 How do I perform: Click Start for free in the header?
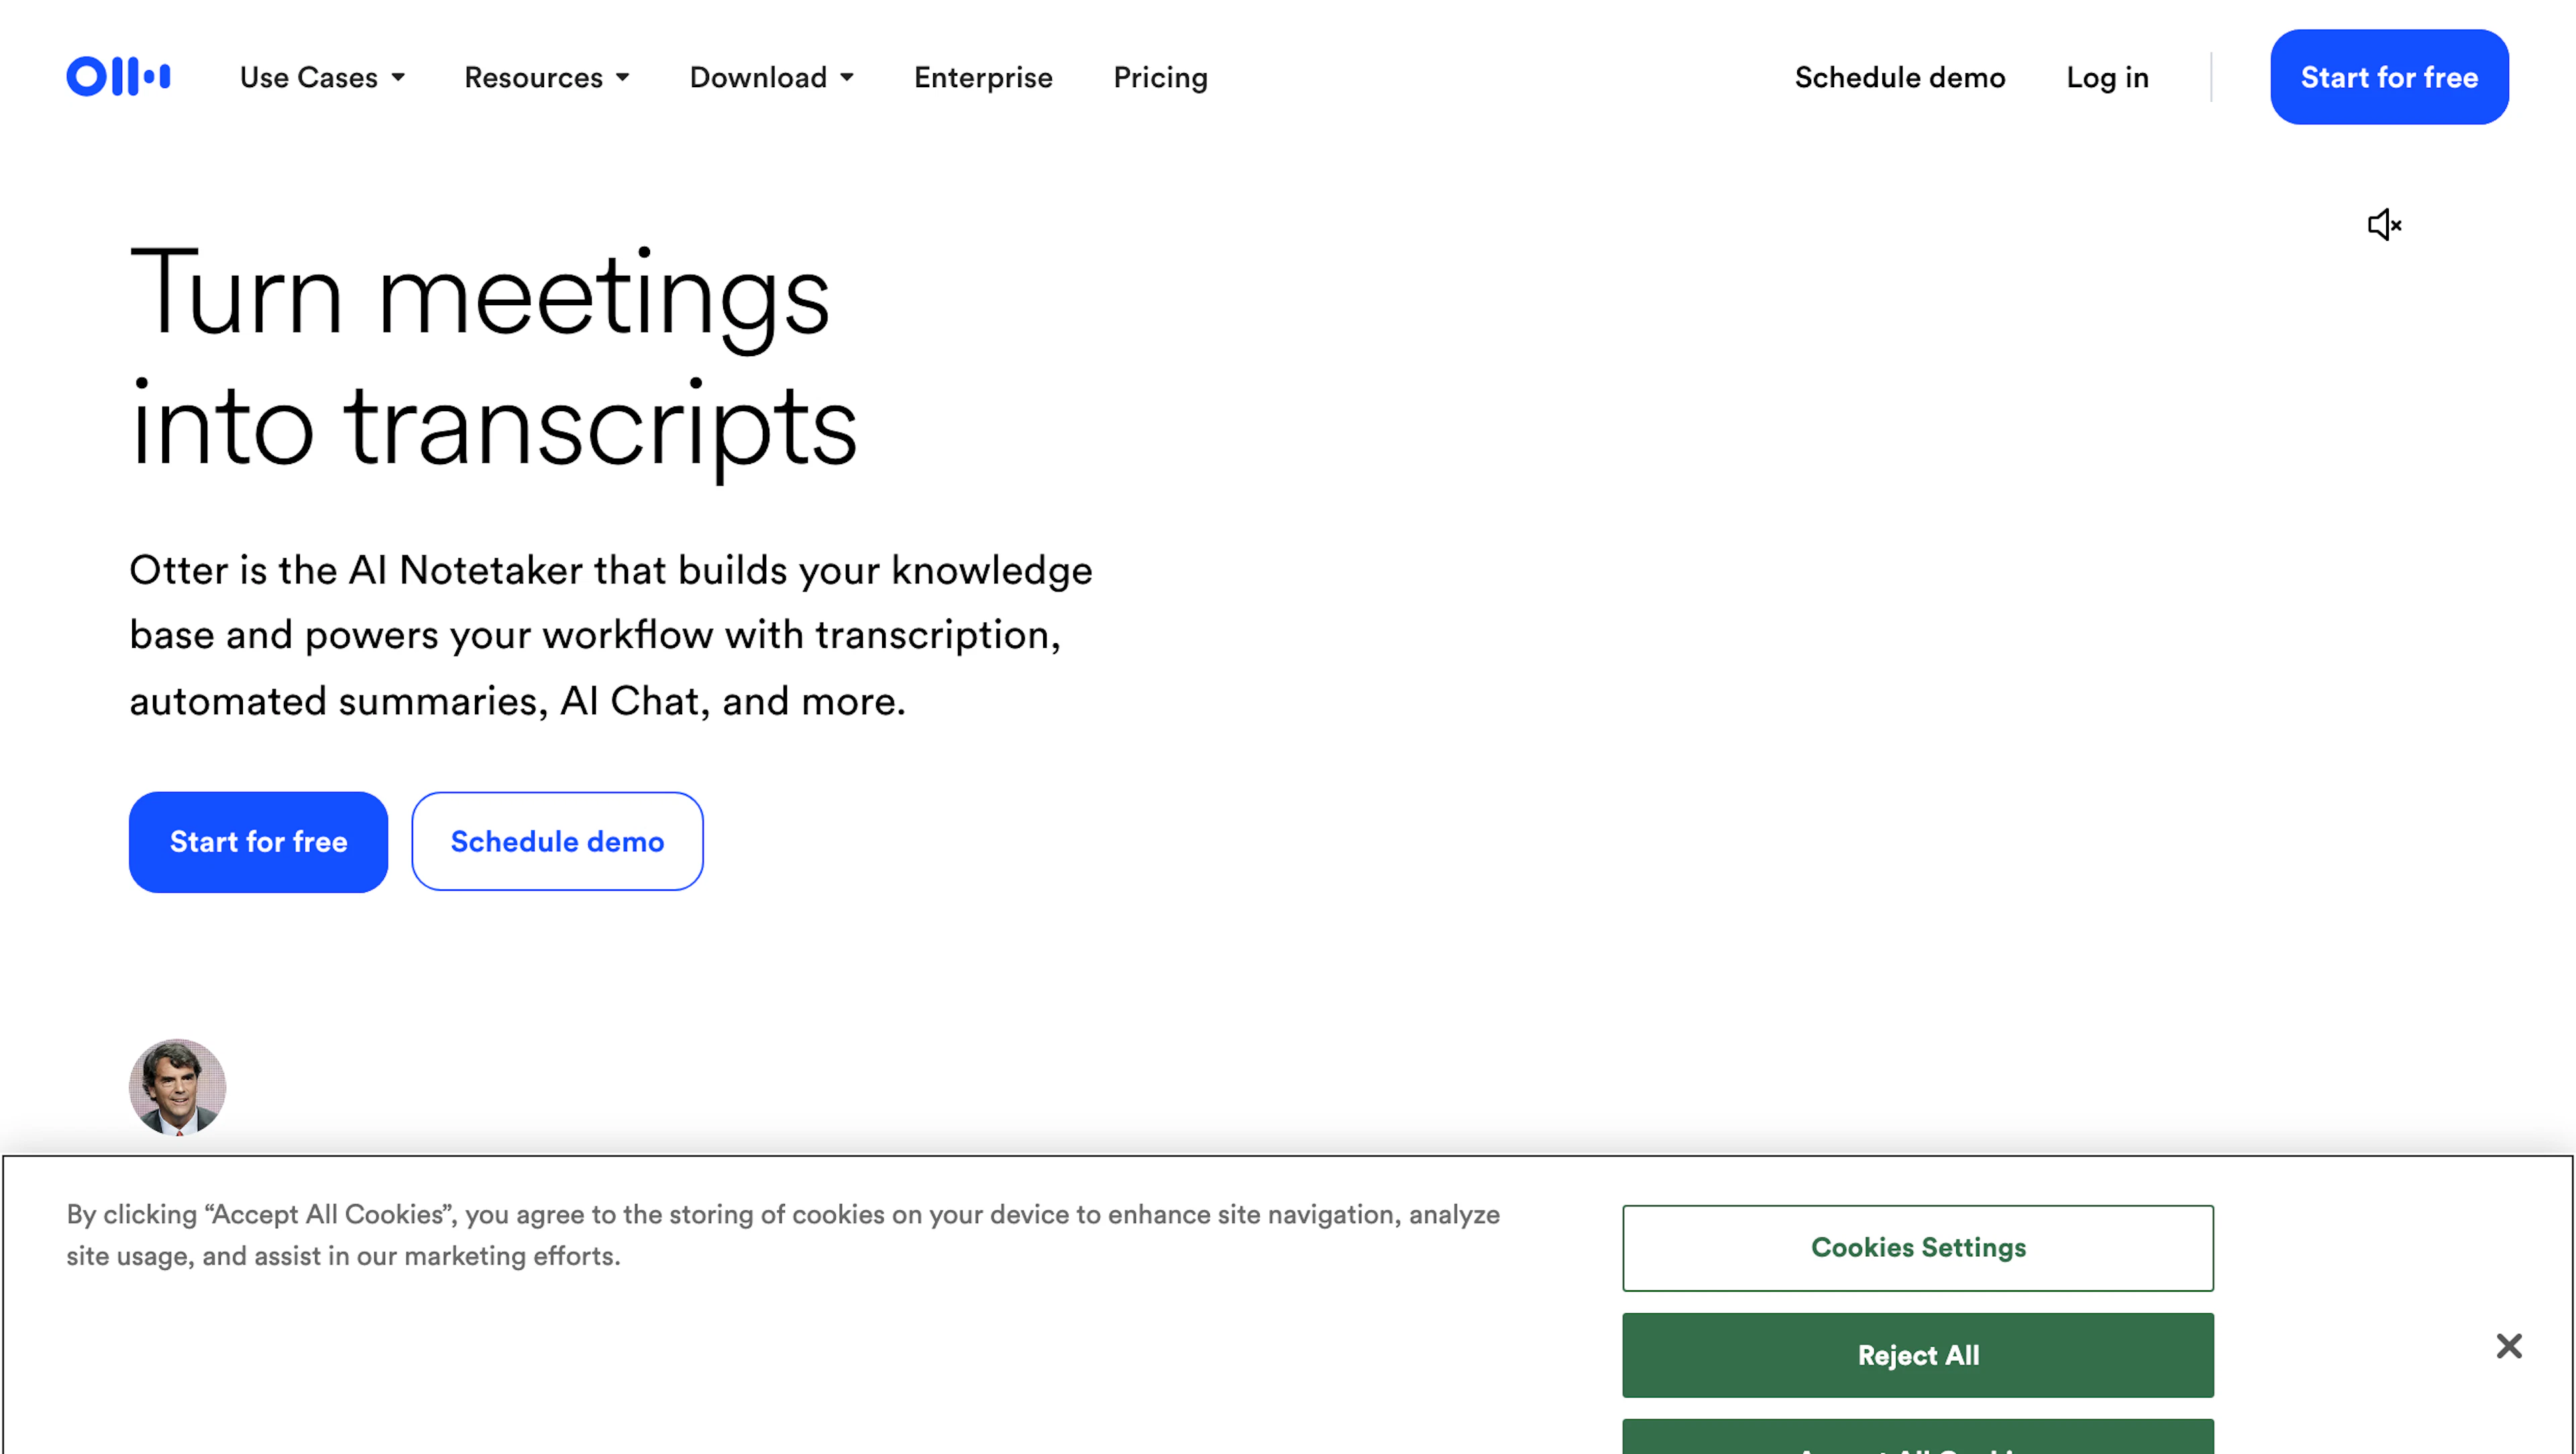[x=2389, y=77]
